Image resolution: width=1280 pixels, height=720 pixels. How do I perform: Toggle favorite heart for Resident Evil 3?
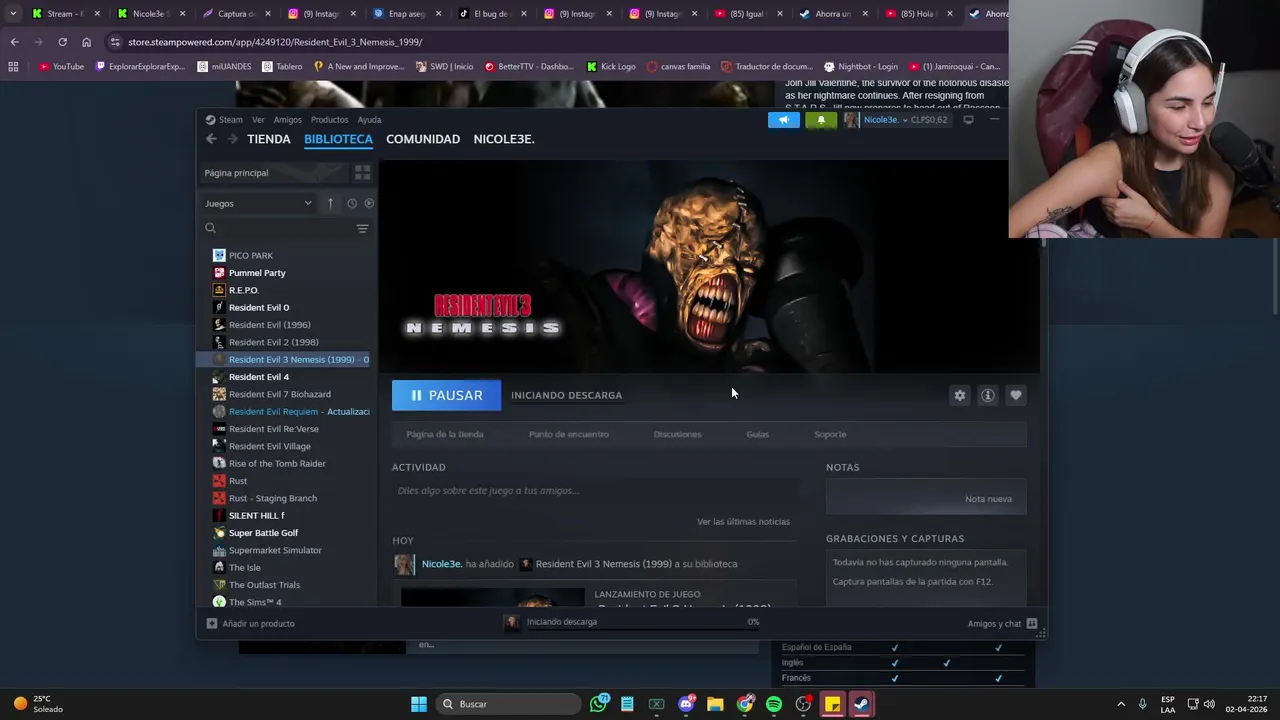(1016, 395)
